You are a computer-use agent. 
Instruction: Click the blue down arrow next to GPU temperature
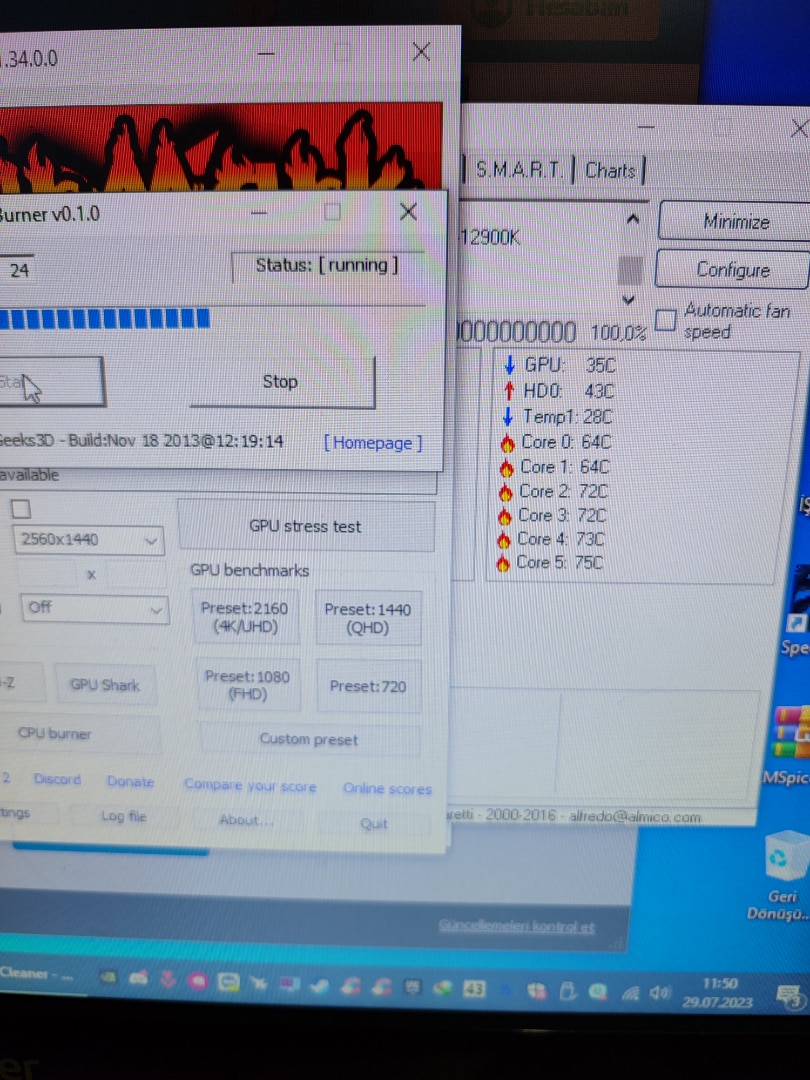click(x=510, y=366)
